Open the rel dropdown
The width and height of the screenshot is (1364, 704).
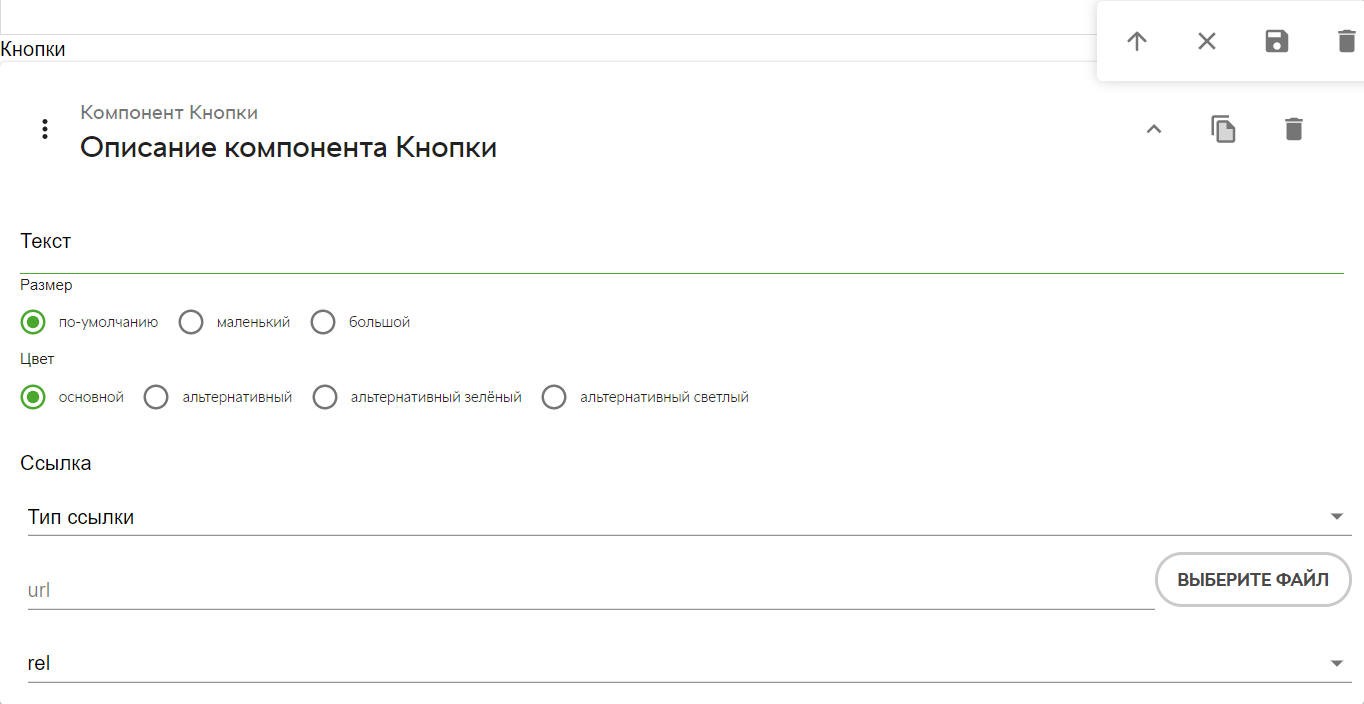tap(690, 663)
